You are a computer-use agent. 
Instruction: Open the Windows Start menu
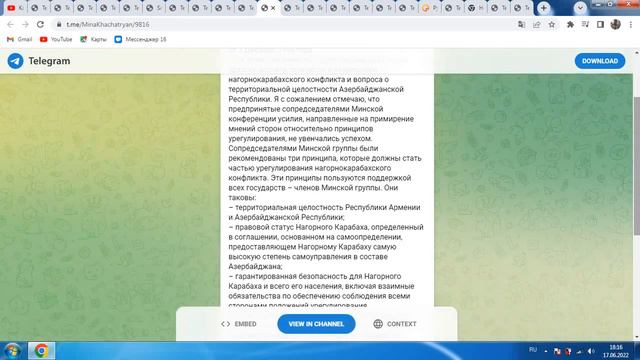tap(12, 351)
